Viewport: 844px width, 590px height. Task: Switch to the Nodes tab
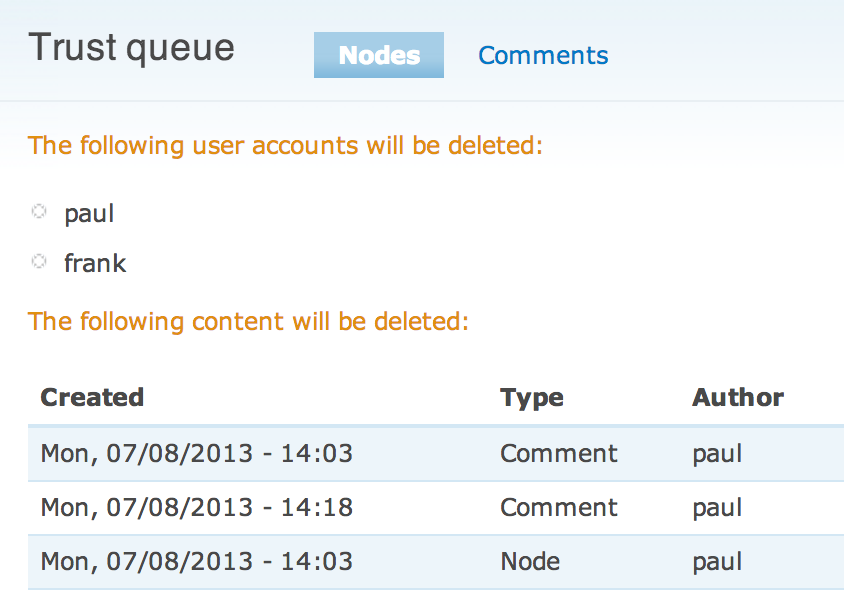point(378,56)
